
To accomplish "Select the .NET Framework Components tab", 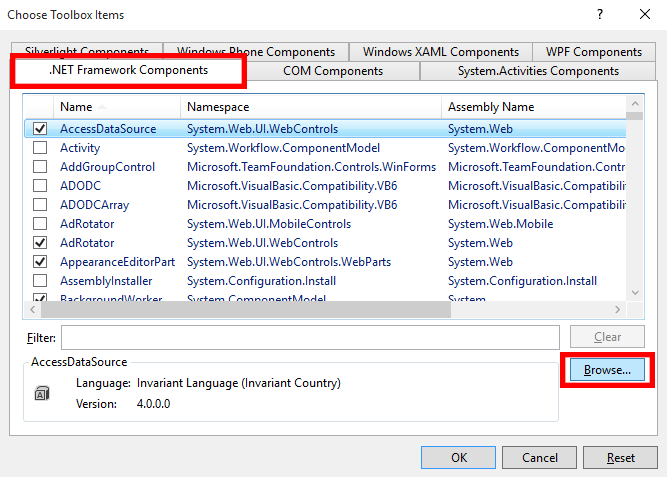I will point(128,70).
